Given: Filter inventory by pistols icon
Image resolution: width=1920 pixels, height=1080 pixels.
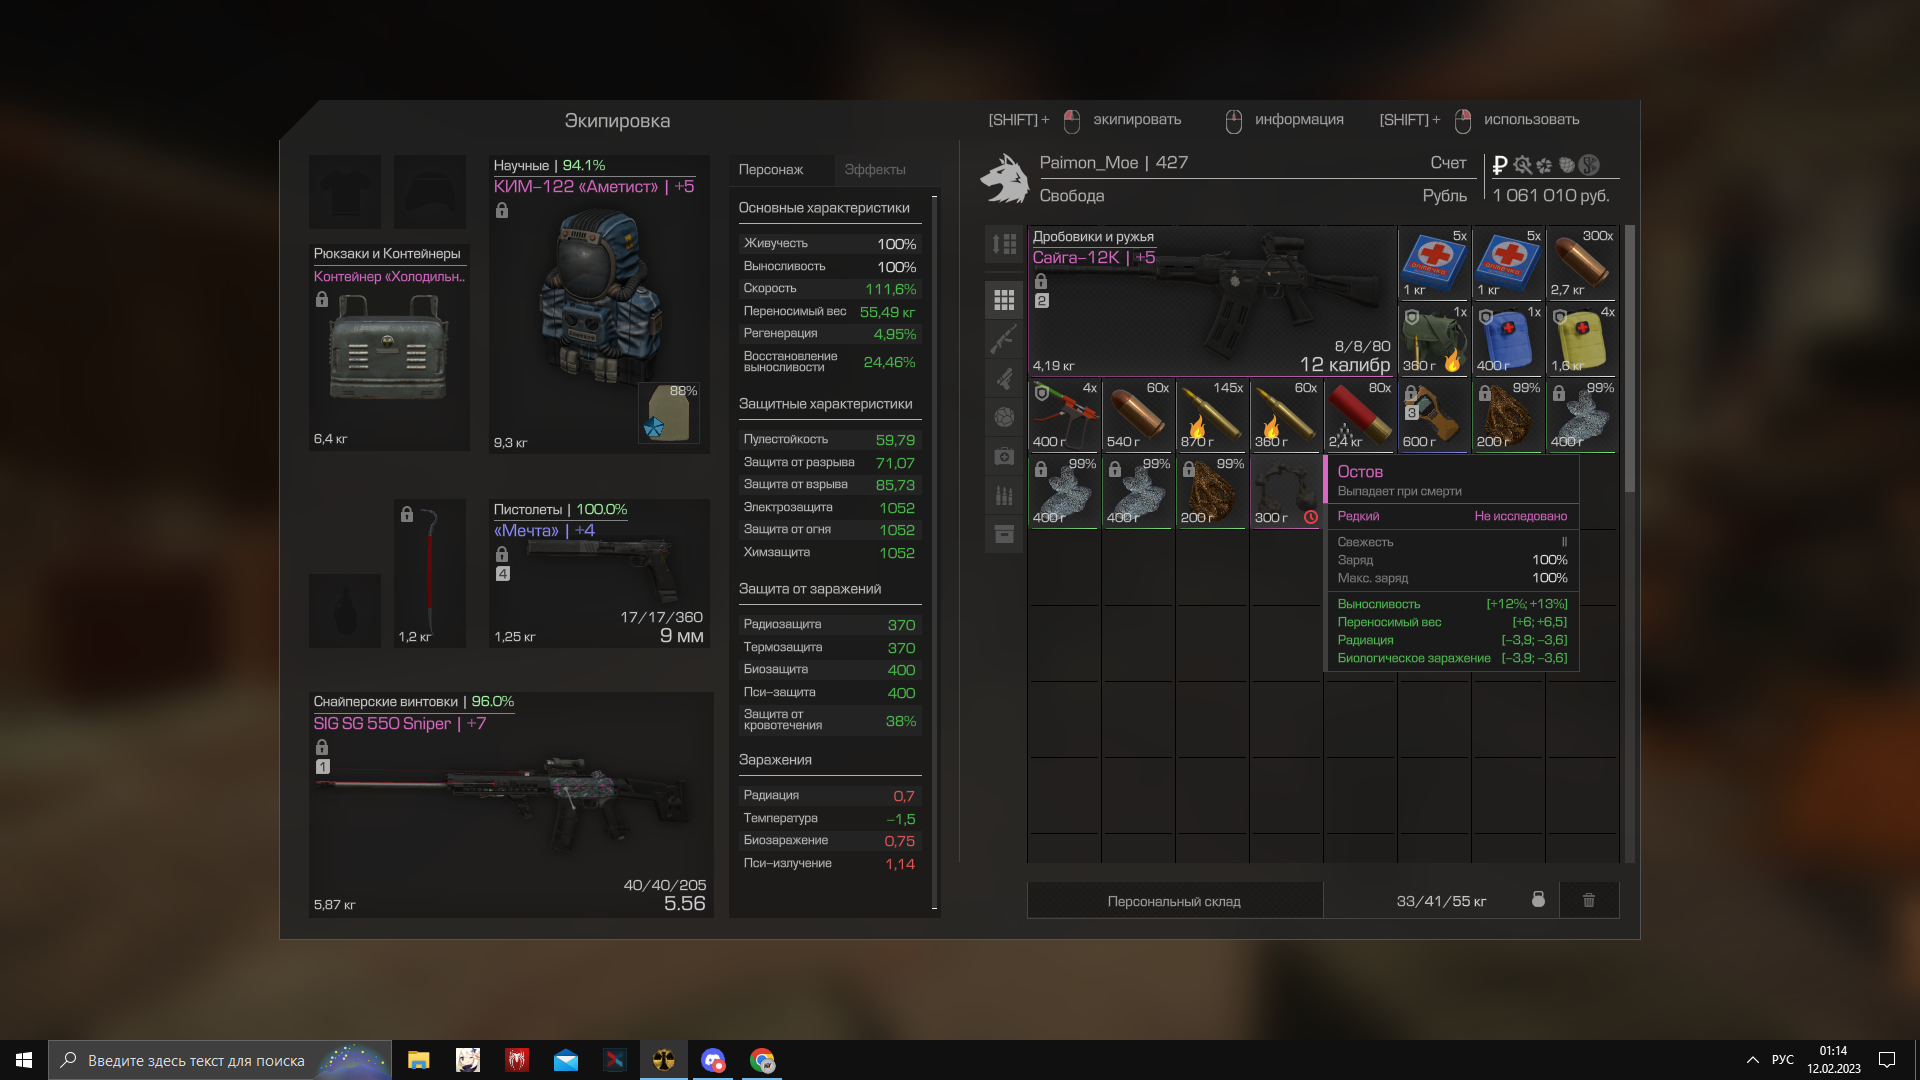Looking at the screenshot, I should [x=1004, y=378].
